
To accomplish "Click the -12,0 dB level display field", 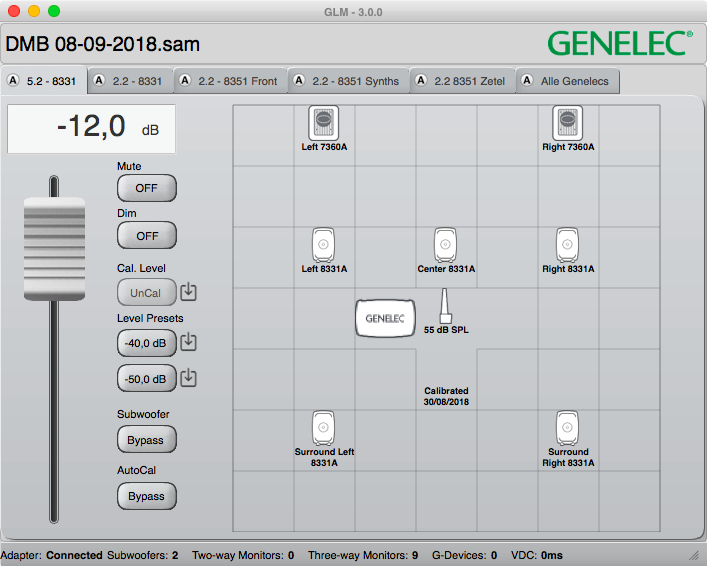I will tap(91, 129).
